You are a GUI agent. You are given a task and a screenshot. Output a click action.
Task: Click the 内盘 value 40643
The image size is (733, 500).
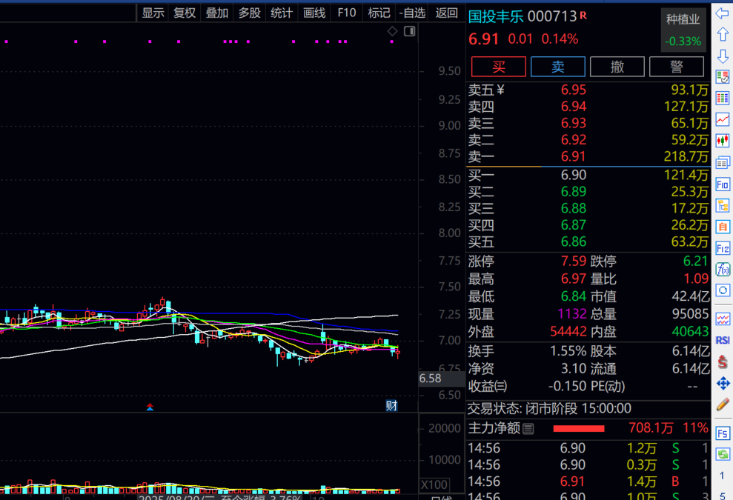[690, 331]
